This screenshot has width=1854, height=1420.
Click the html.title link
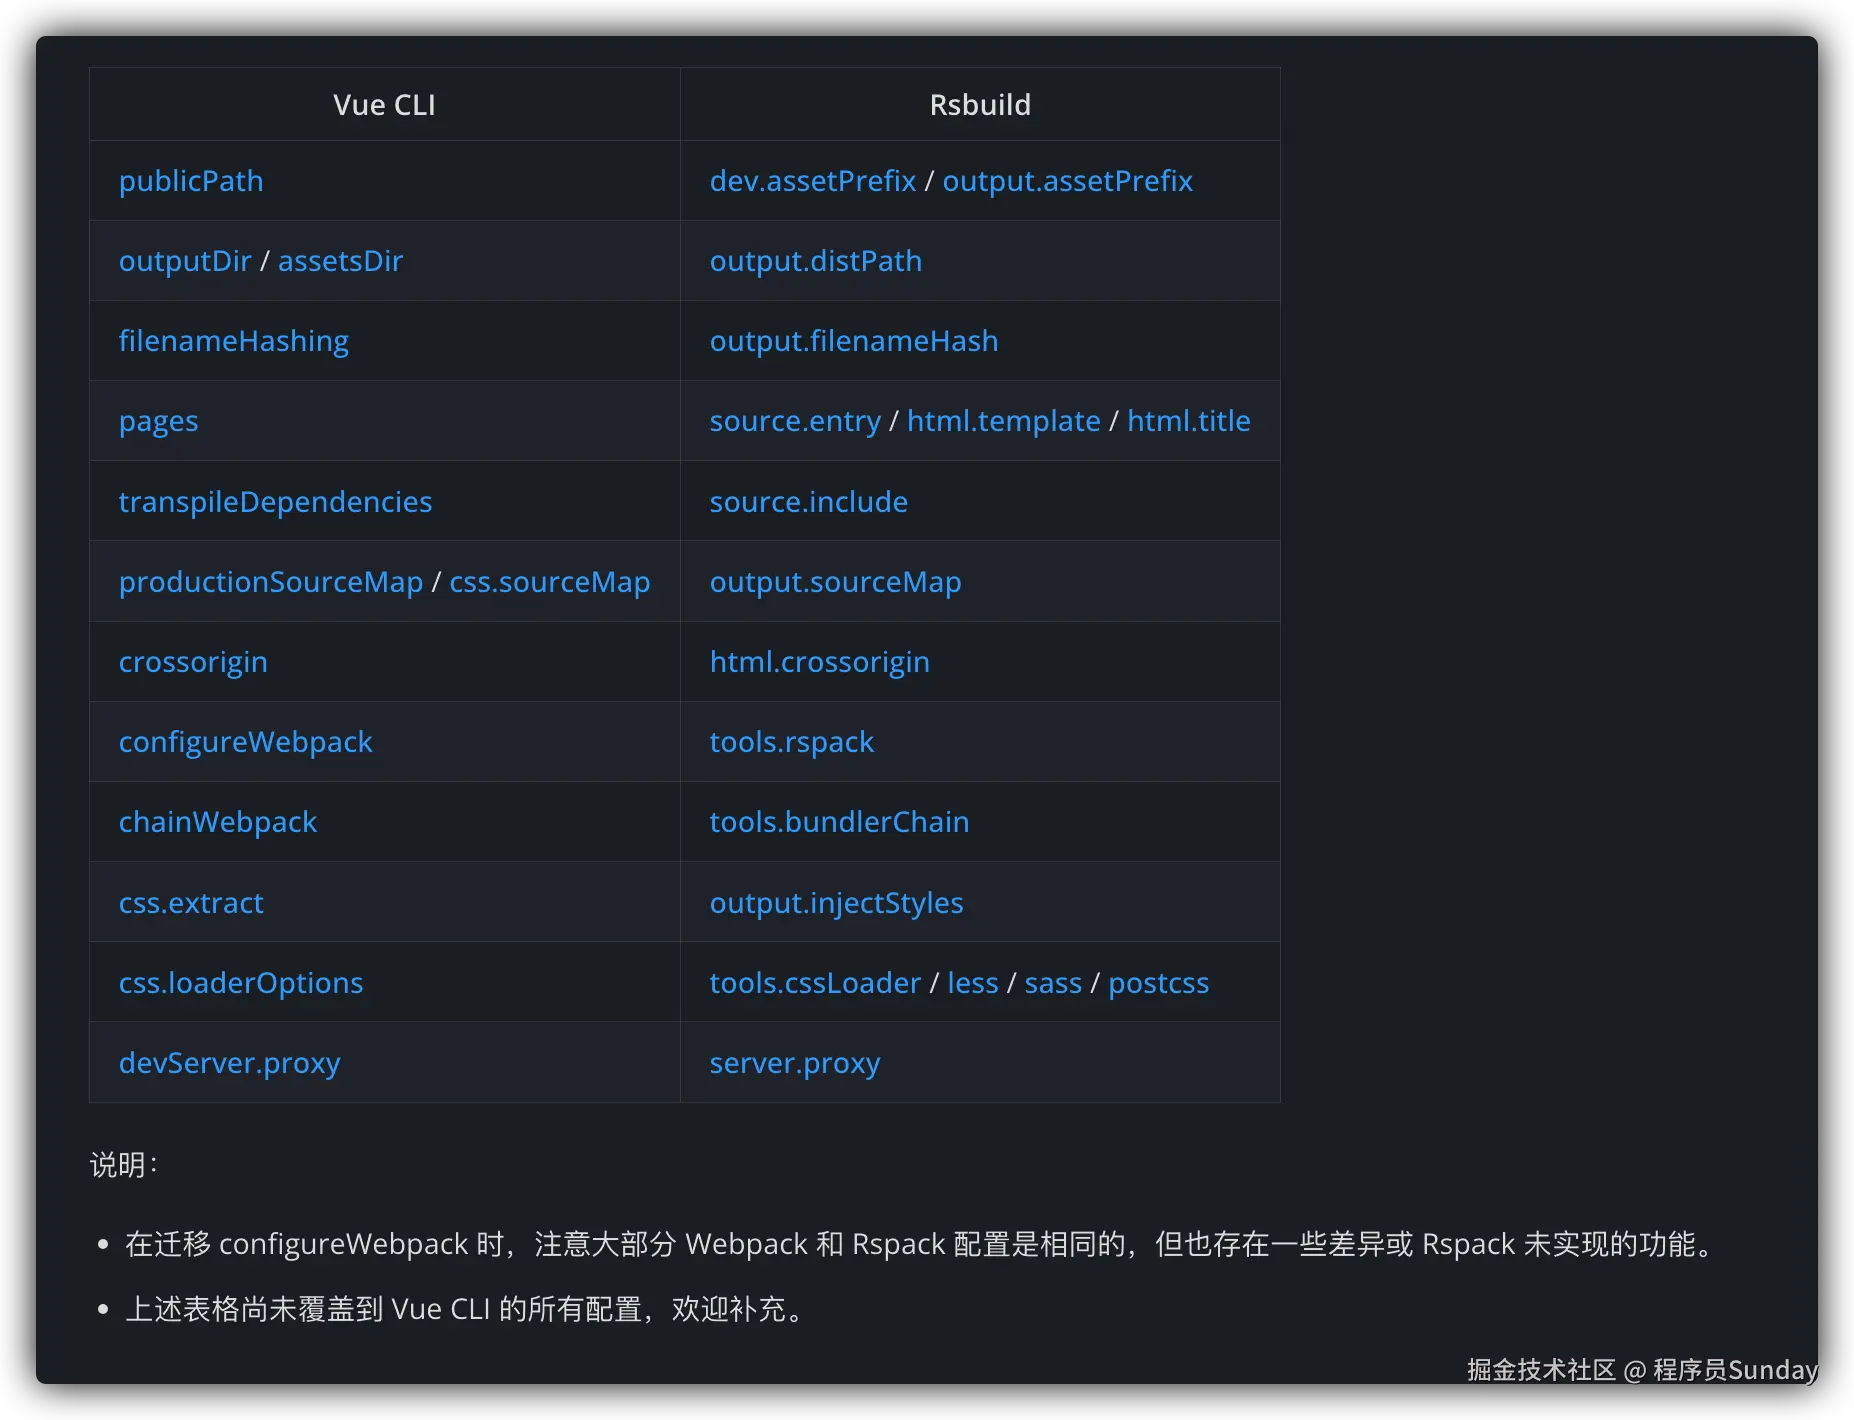point(1189,421)
